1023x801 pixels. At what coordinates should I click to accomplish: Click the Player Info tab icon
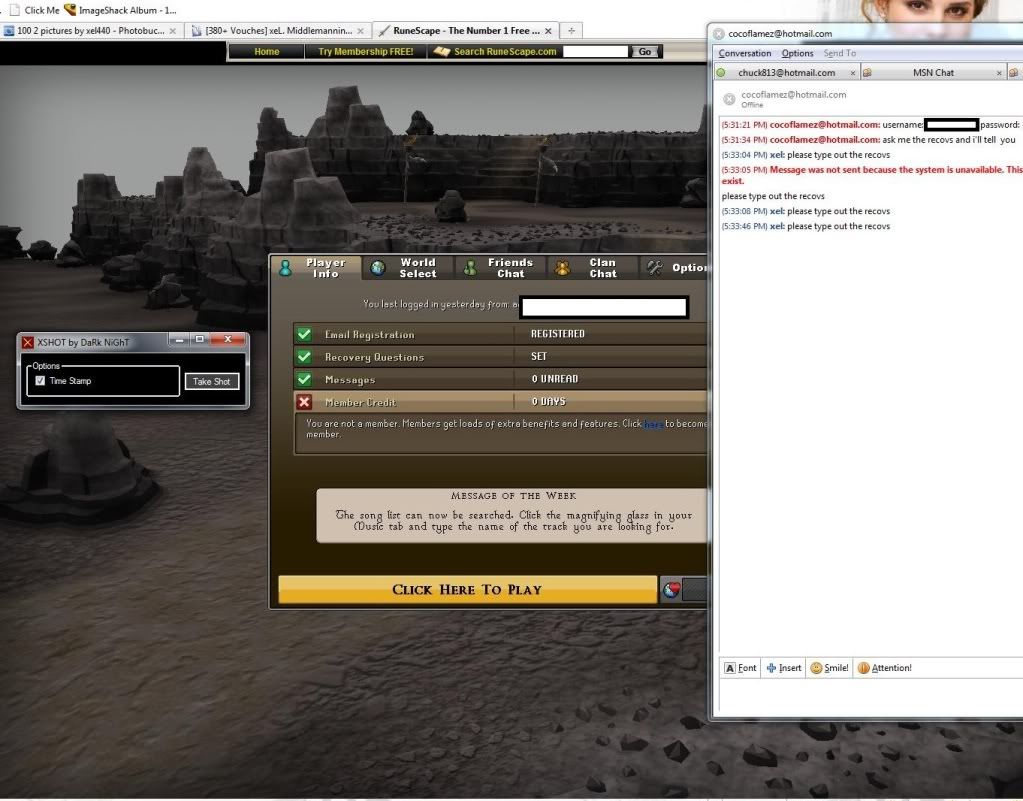point(285,268)
